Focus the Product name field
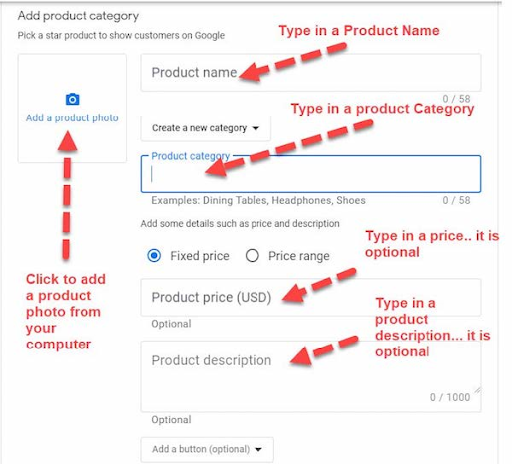 coord(311,72)
